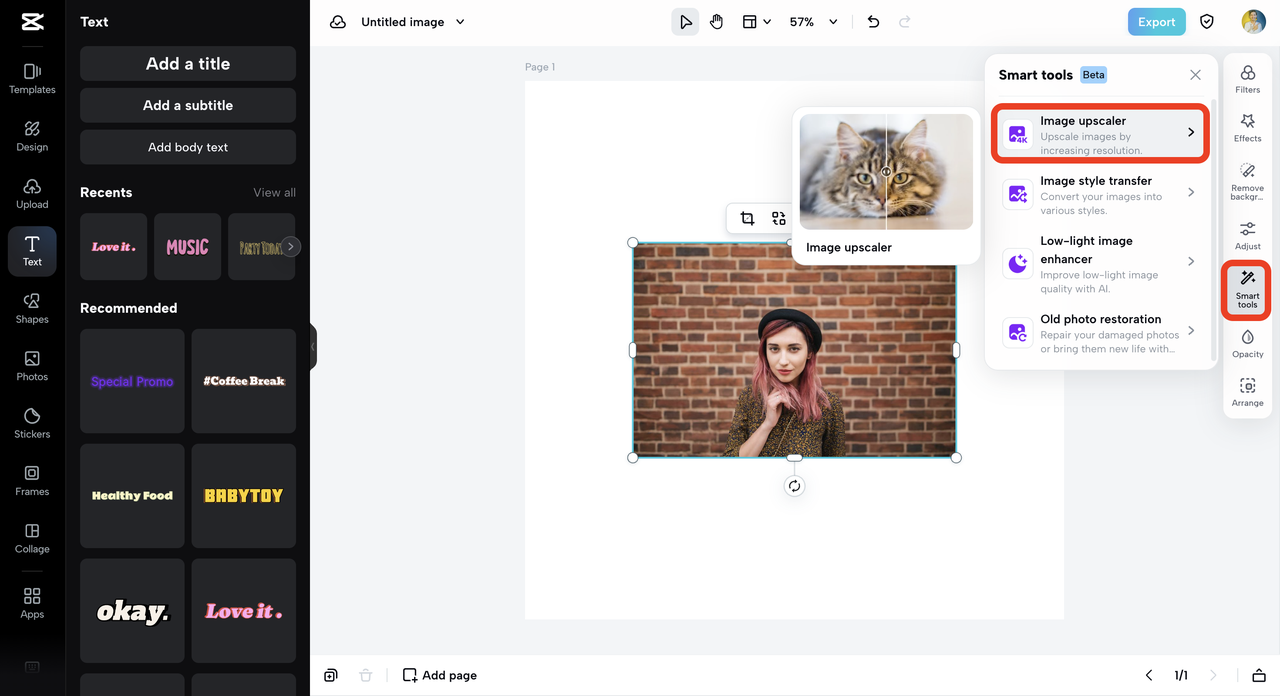Close the Smart tools panel

coord(1195,75)
